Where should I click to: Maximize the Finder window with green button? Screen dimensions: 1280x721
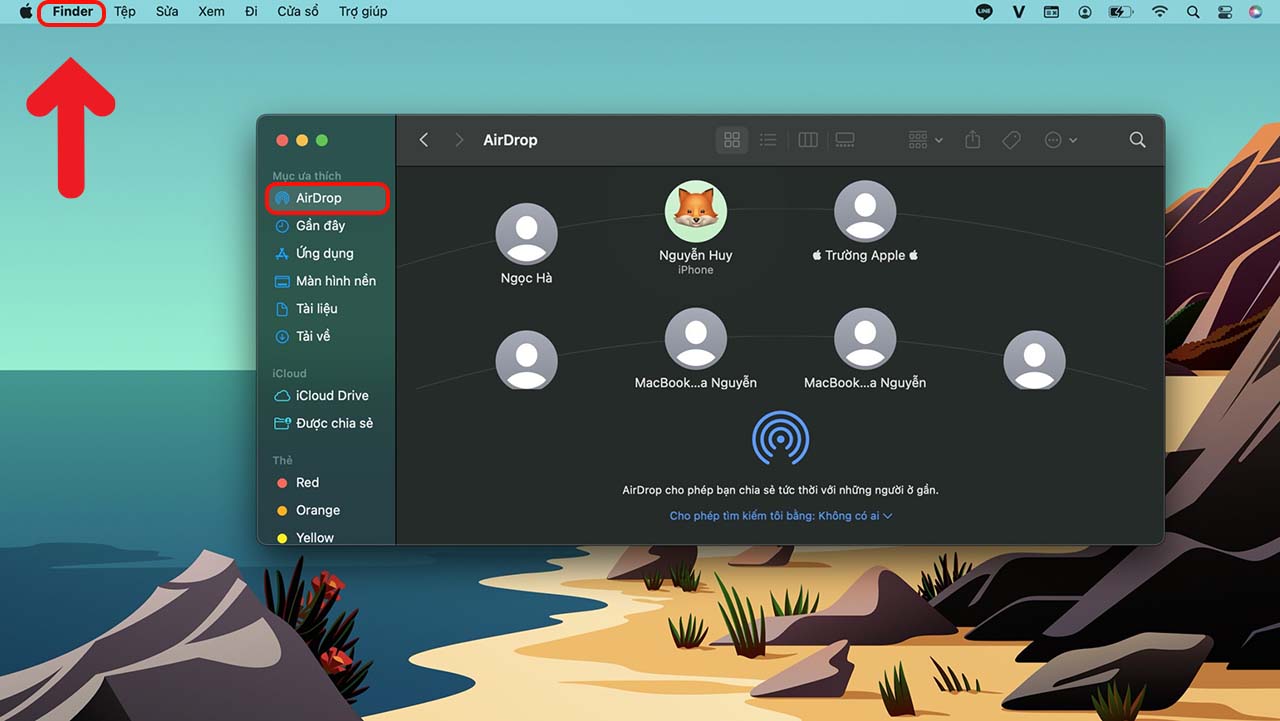coord(322,140)
